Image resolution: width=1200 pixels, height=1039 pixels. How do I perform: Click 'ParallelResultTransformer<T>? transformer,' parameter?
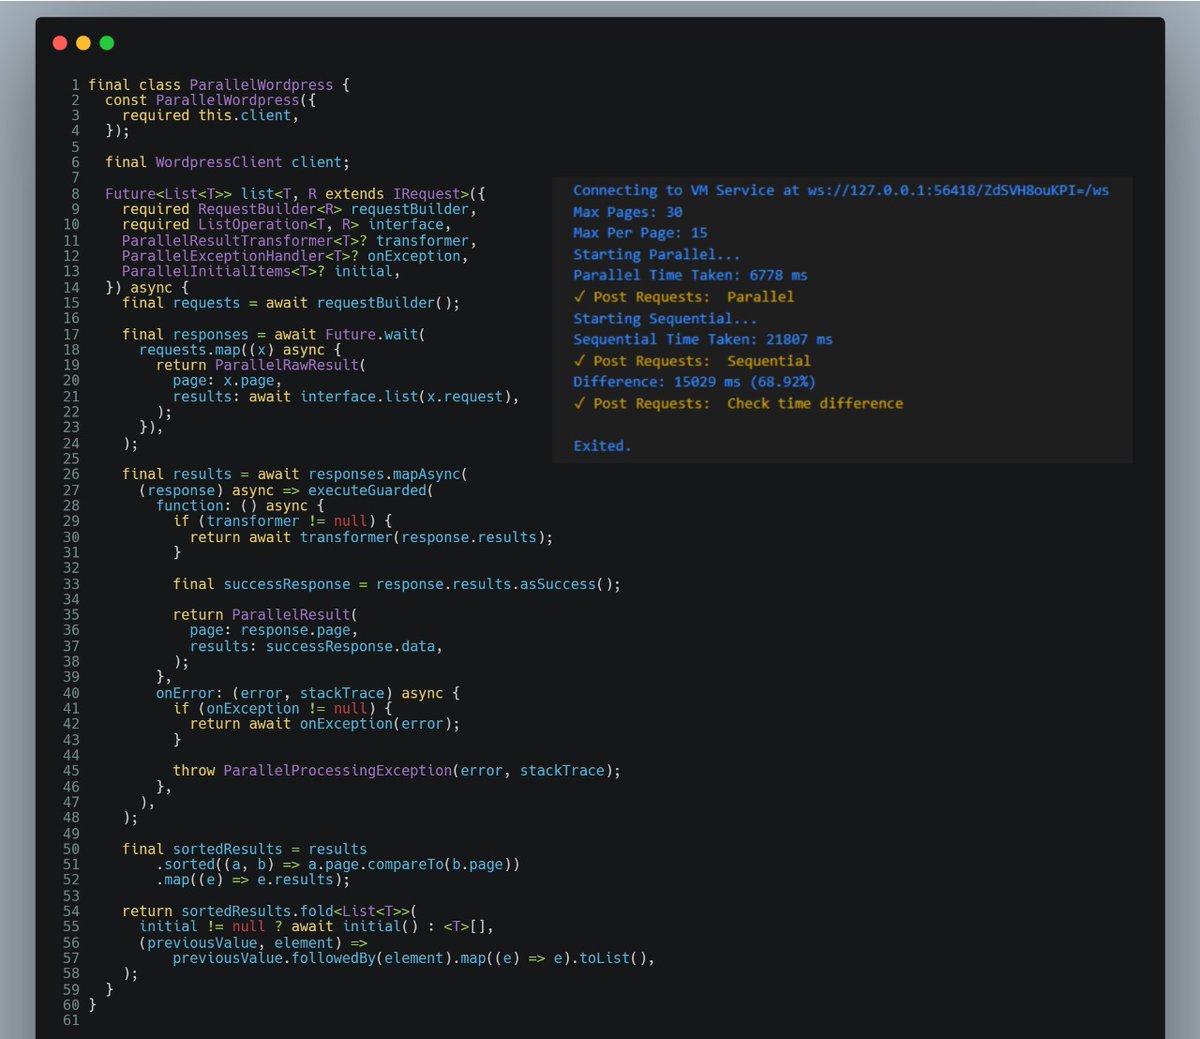pos(299,241)
